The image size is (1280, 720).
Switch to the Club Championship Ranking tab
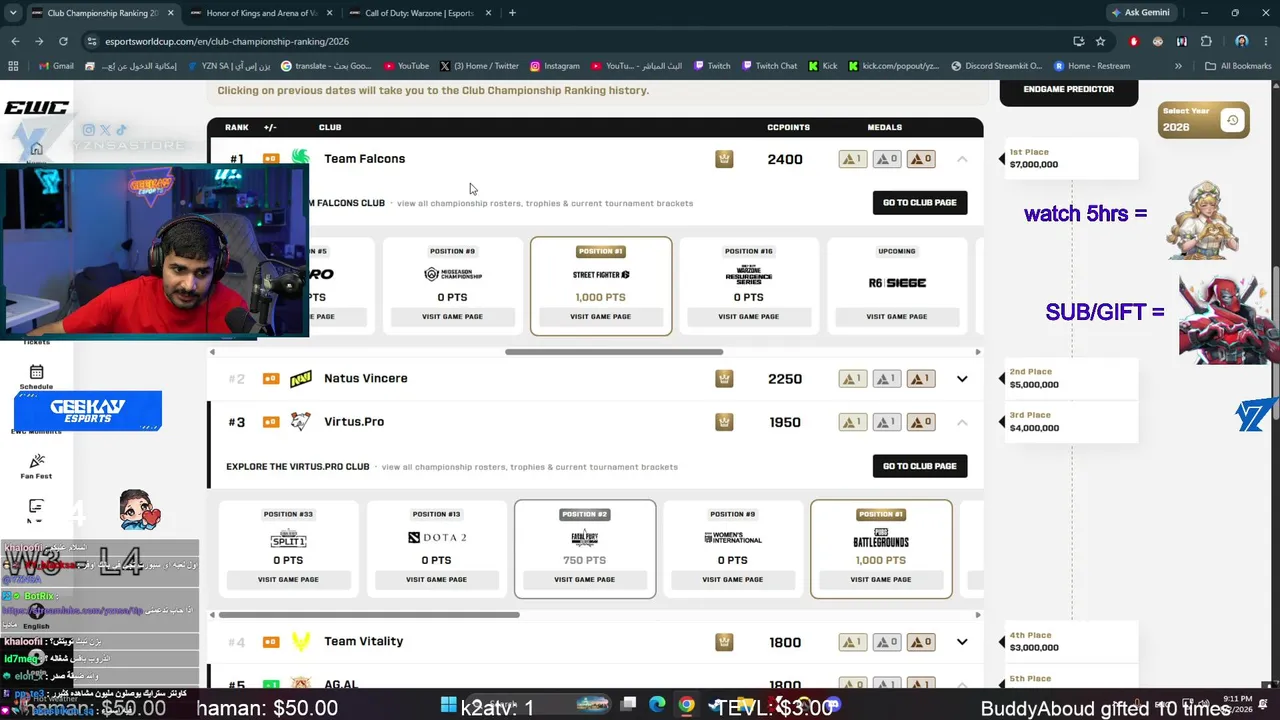pos(102,13)
